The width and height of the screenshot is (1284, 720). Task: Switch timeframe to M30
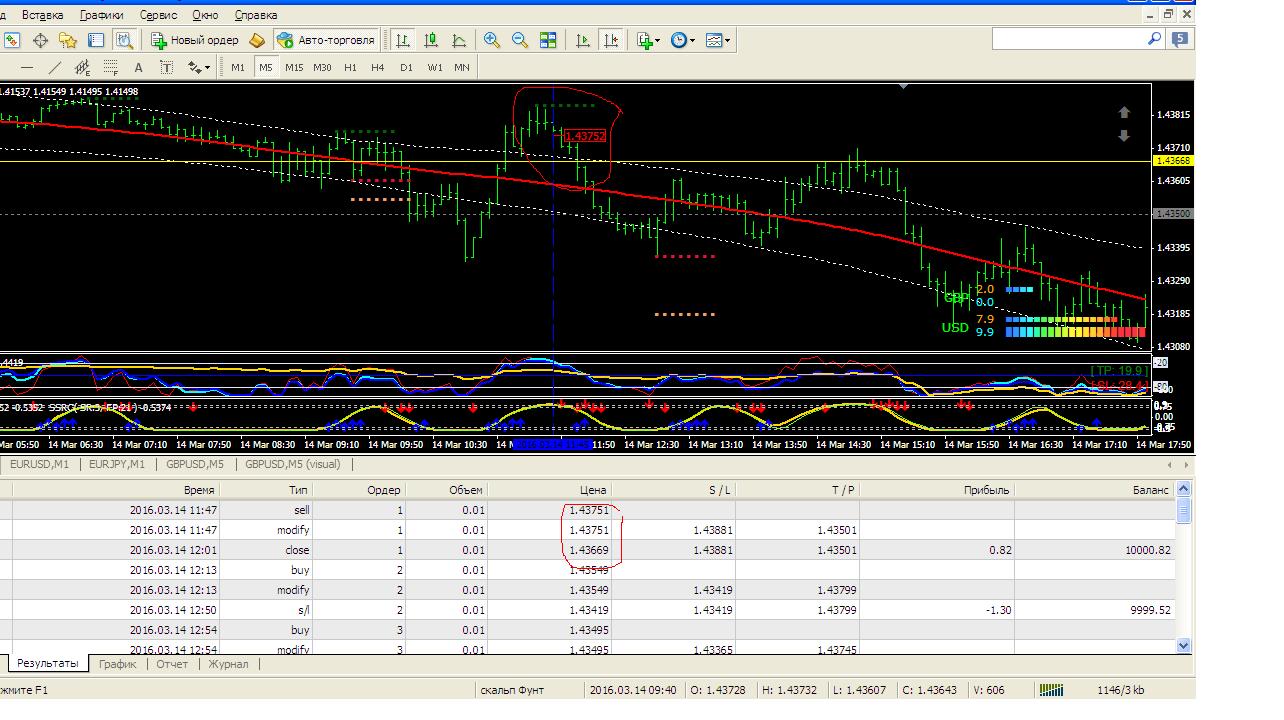pos(322,68)
